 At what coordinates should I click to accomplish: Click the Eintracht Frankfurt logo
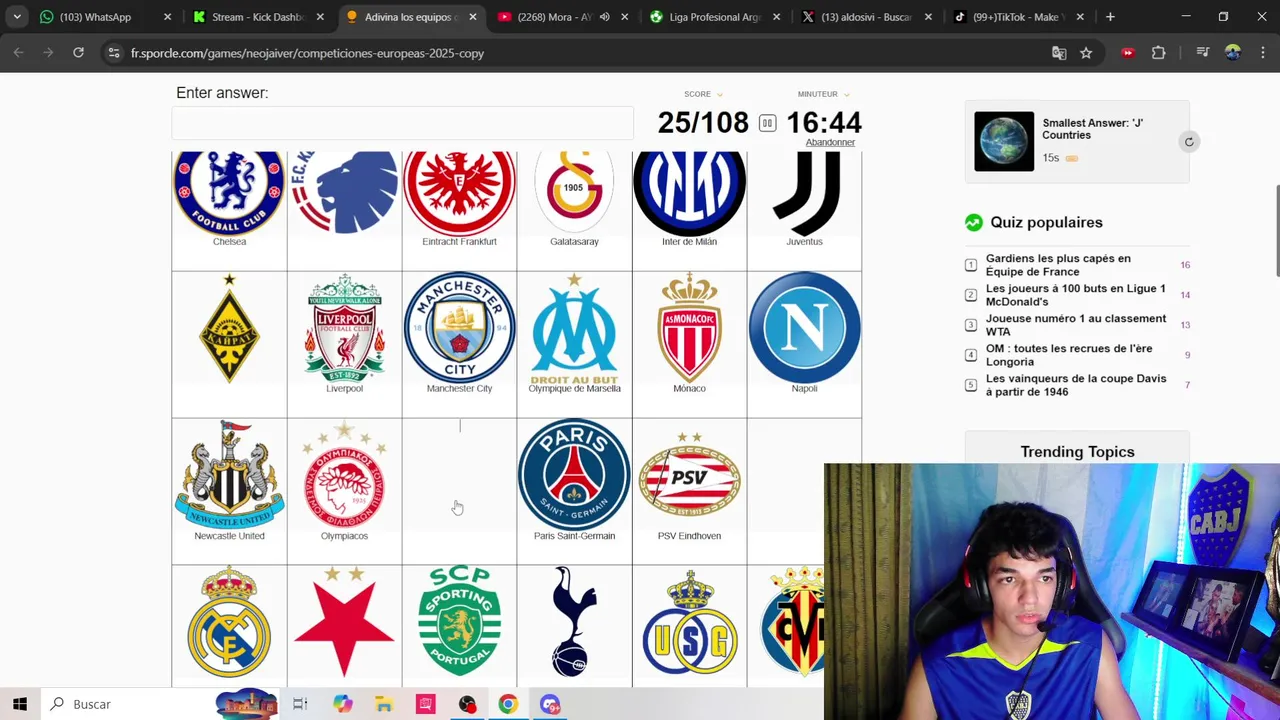coord(459,193)
